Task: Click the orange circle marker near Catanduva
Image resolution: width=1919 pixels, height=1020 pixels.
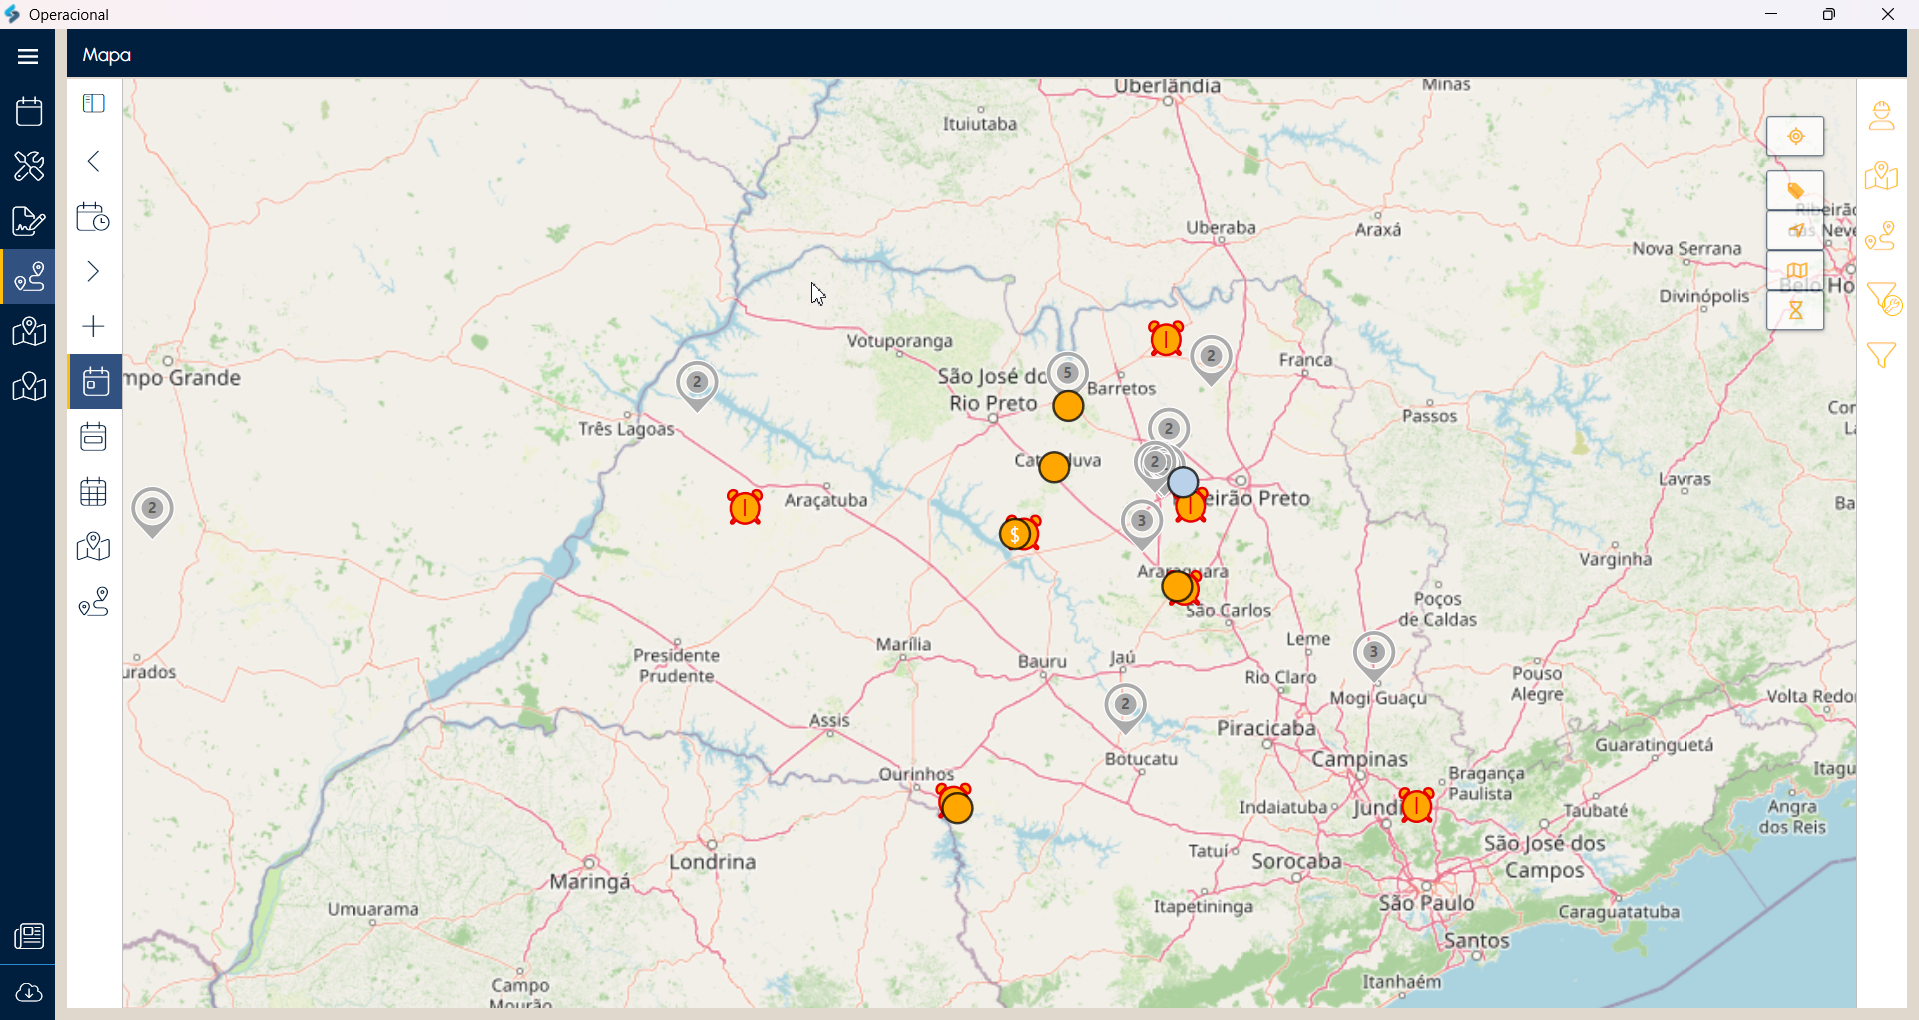Action: click(x=1054, y=467)
